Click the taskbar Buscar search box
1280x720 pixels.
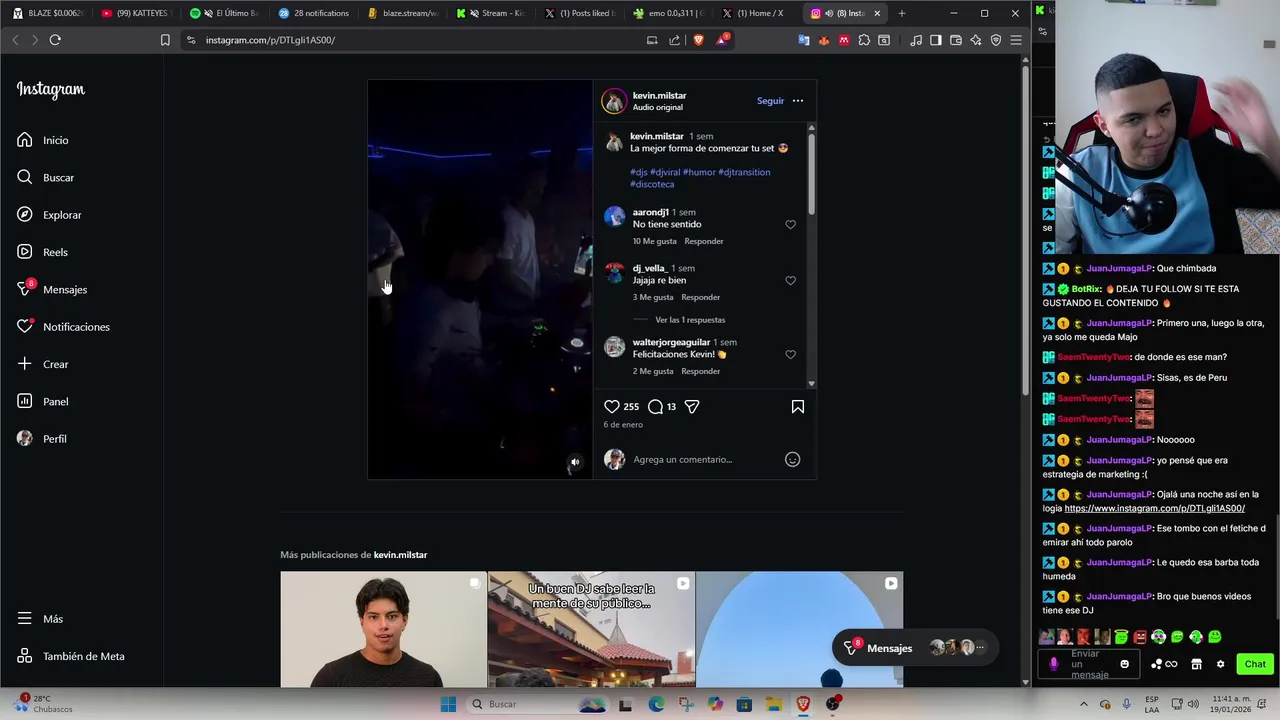[x=537, y=704]
